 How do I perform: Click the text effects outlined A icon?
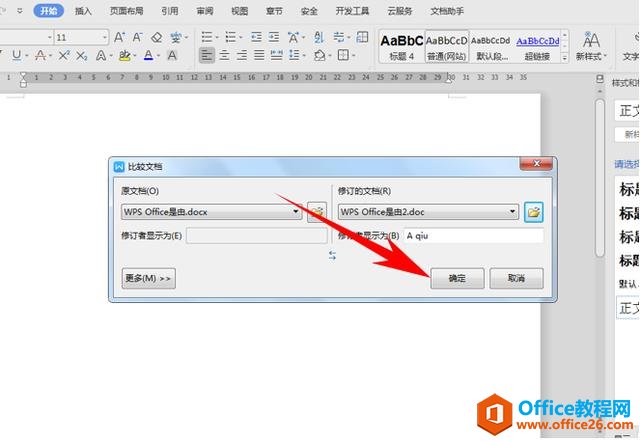(100, 55)
